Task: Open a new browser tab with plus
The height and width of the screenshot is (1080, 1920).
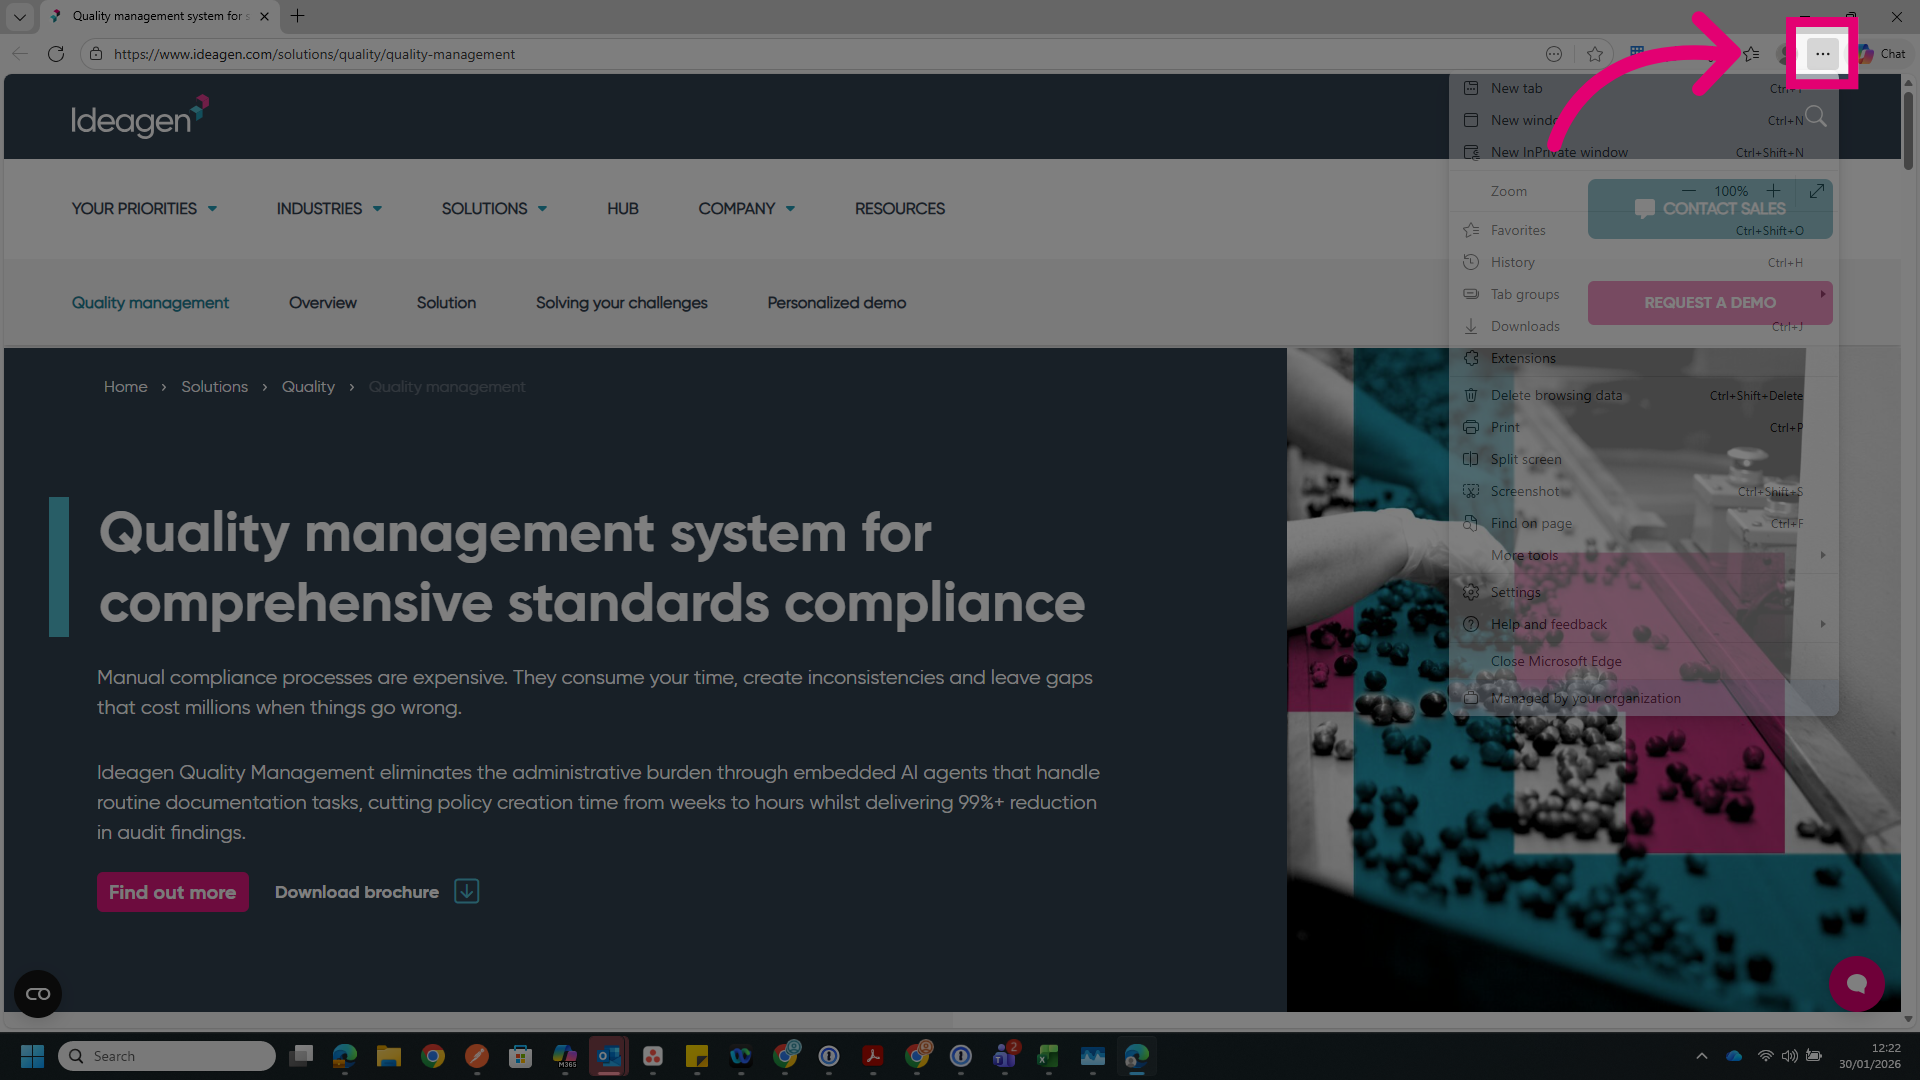Action: click(297, 16)
